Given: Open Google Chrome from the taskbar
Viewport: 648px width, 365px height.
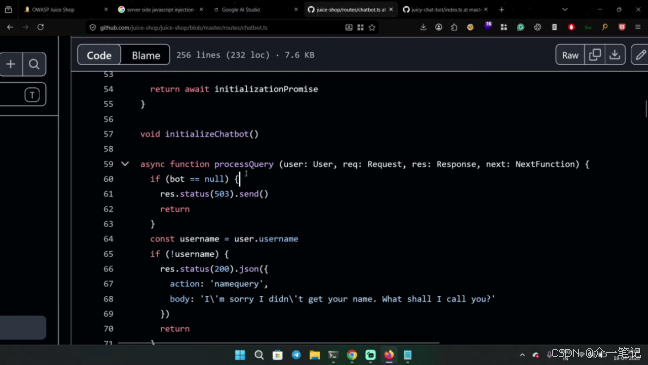Looking at the screenshot, I should point(352,355).
